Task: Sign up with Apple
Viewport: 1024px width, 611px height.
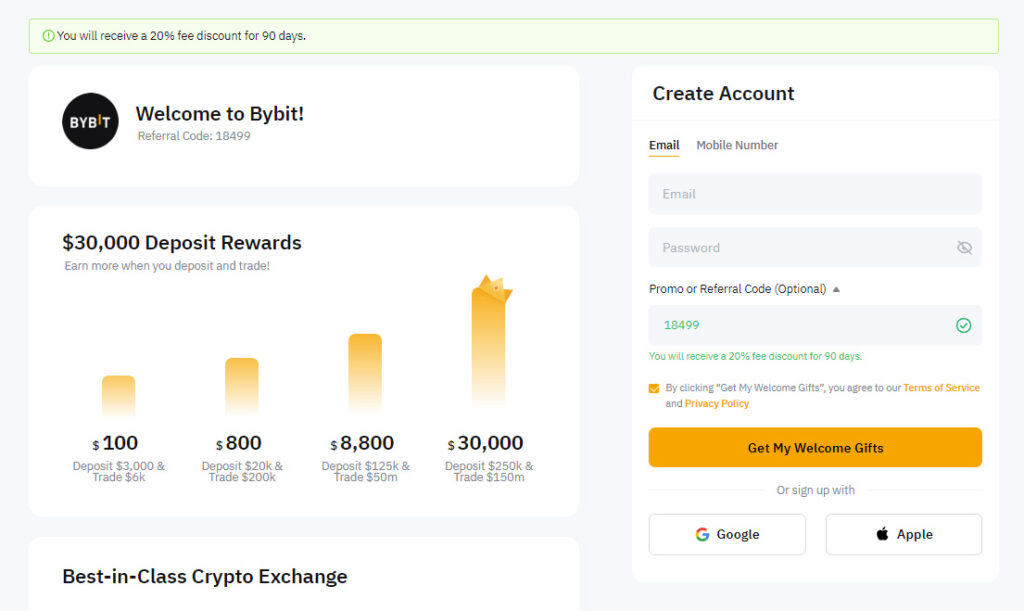Action: 904,535
